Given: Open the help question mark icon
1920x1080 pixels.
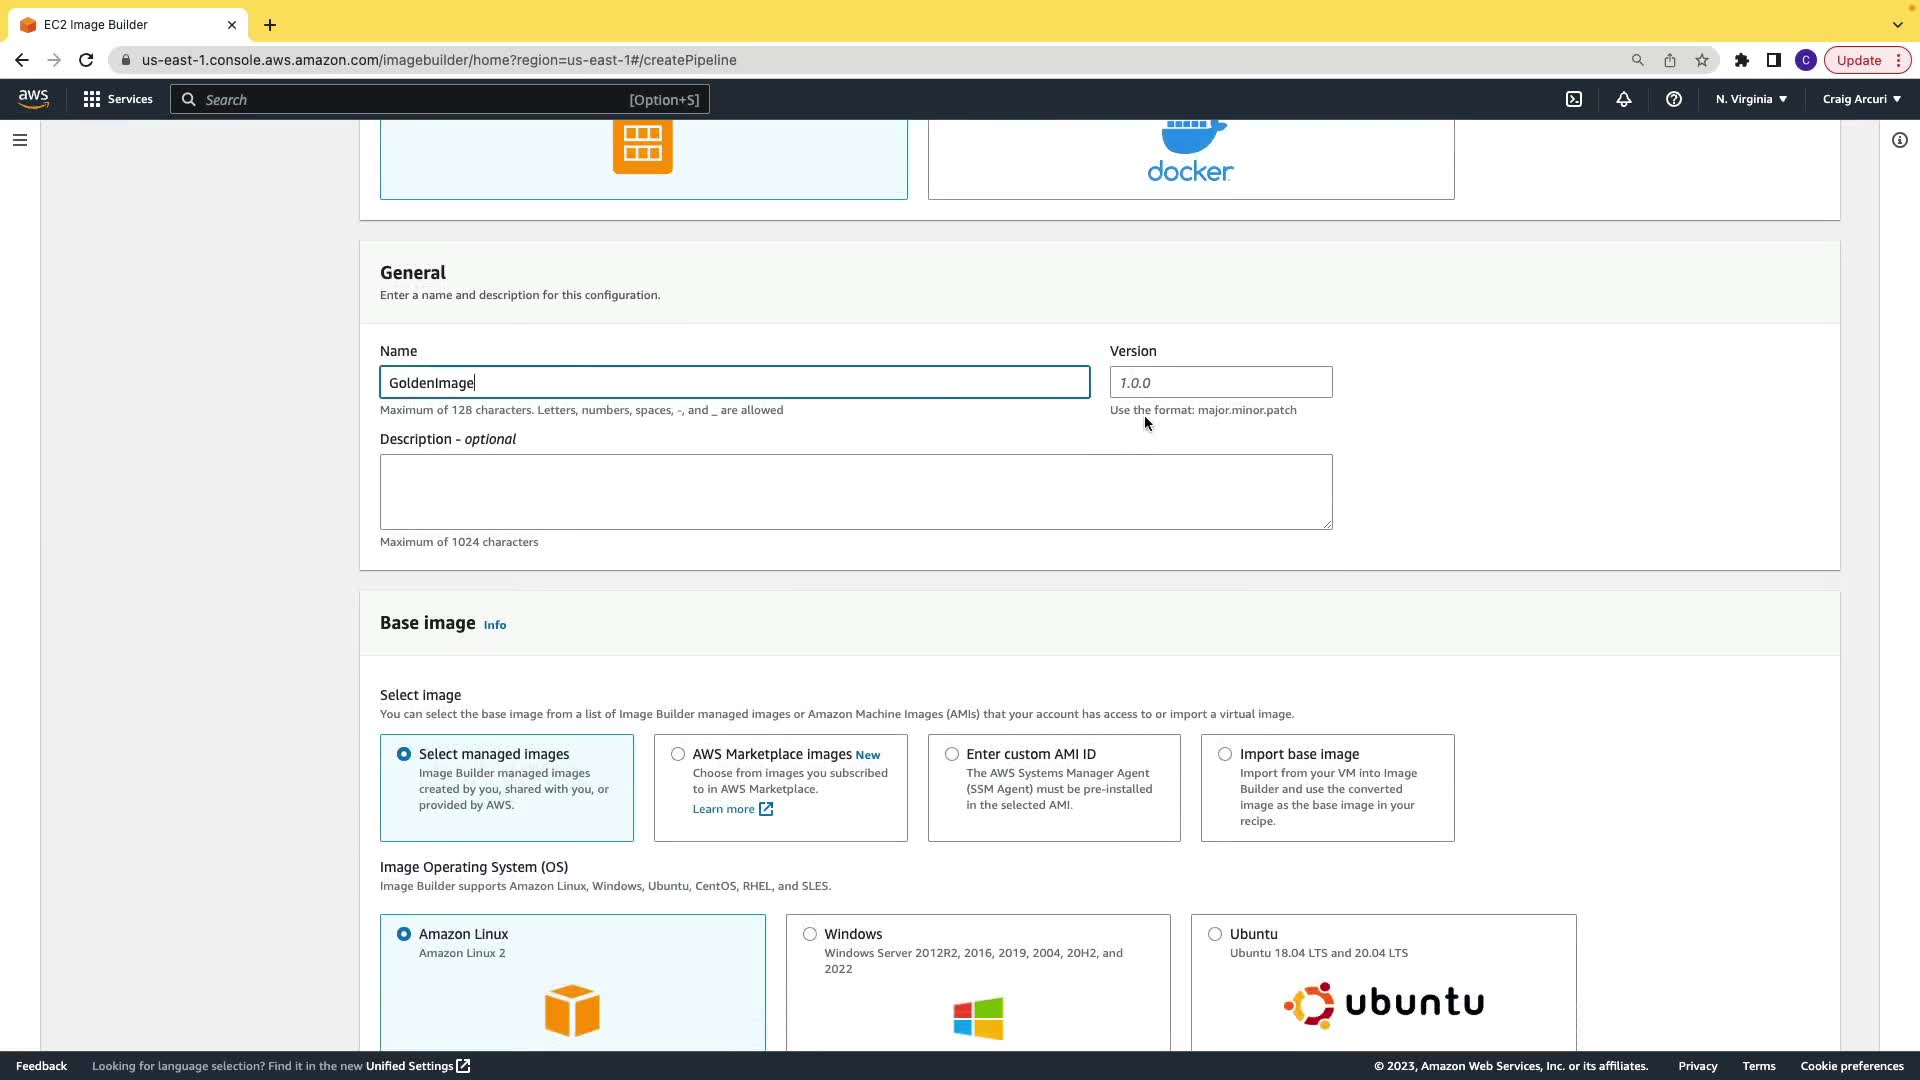Looking at the screenshot, I should (1673, 99).
